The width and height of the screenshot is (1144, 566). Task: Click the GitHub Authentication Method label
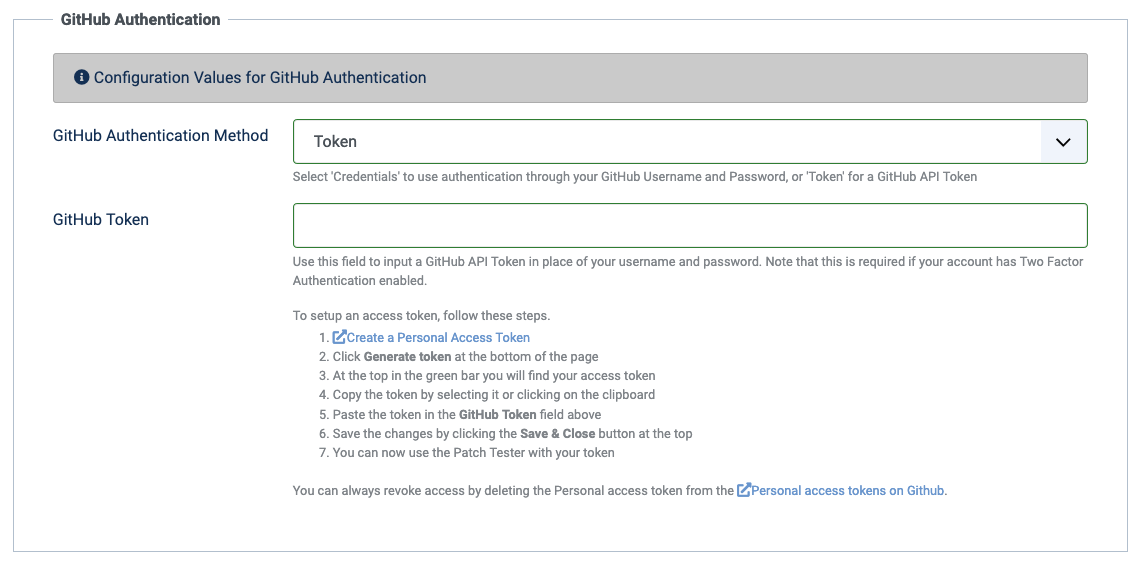[161, 136]
